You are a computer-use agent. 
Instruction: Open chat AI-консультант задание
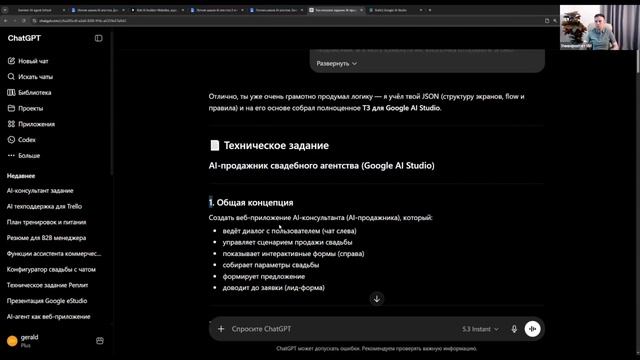[40, 191]
